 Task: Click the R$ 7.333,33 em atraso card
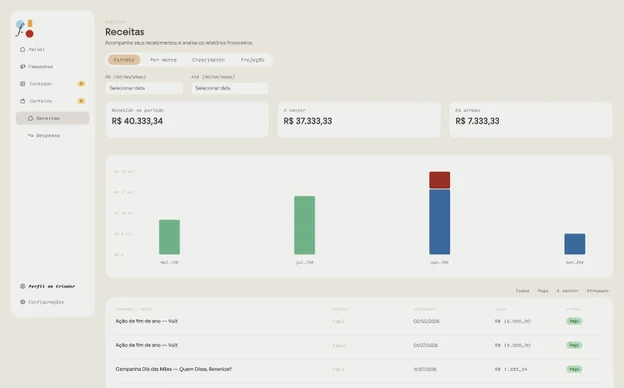coord(531,120)
